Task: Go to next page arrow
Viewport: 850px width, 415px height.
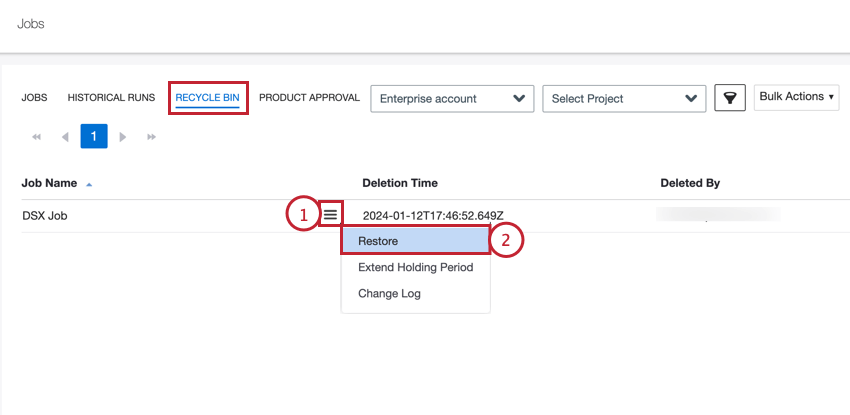Action: point(123,136)
